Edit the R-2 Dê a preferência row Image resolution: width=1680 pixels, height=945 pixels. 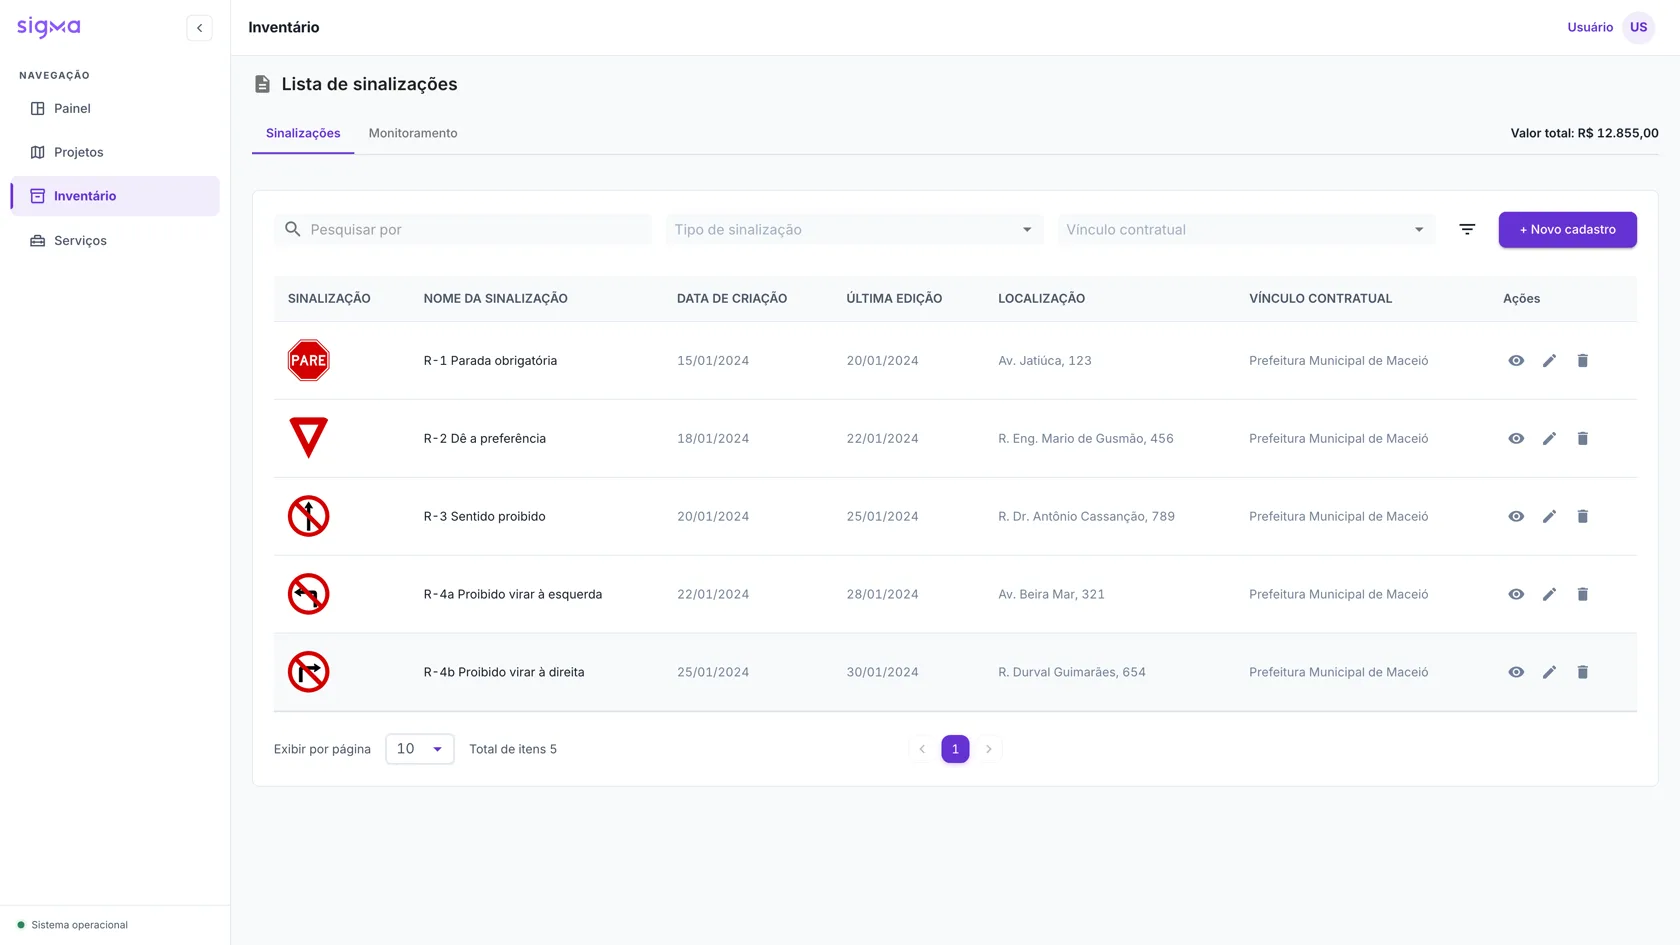(1549, 439)
